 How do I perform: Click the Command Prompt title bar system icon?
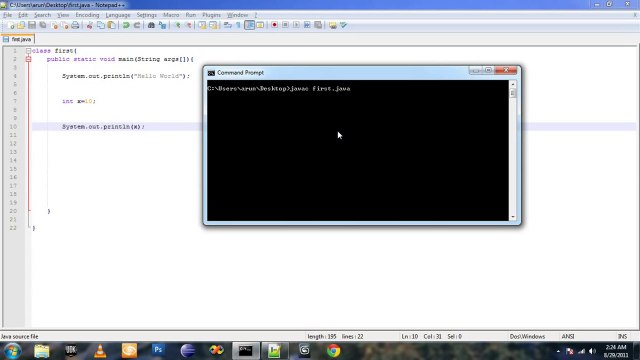(211, 73)
